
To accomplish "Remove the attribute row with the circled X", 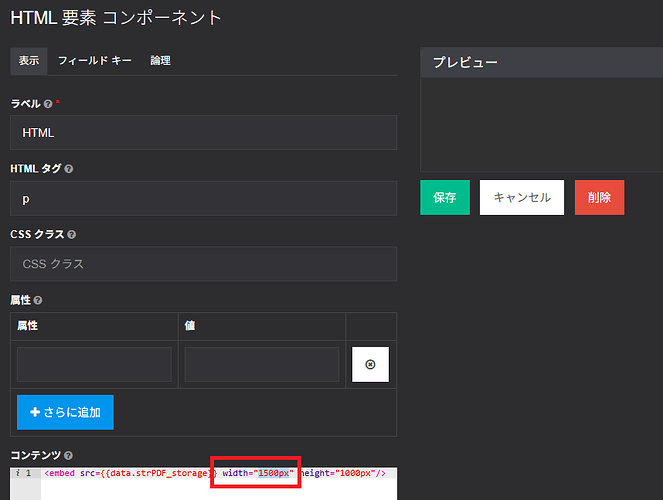I will [x=370, y=364].
